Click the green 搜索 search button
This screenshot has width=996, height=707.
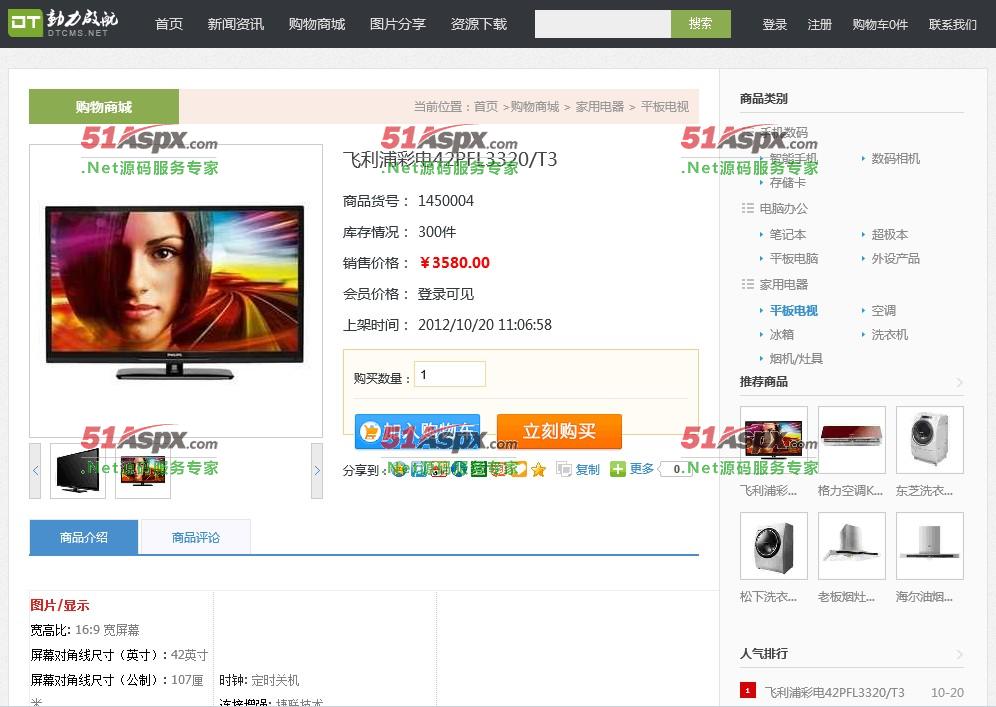(x=701, y=24)
